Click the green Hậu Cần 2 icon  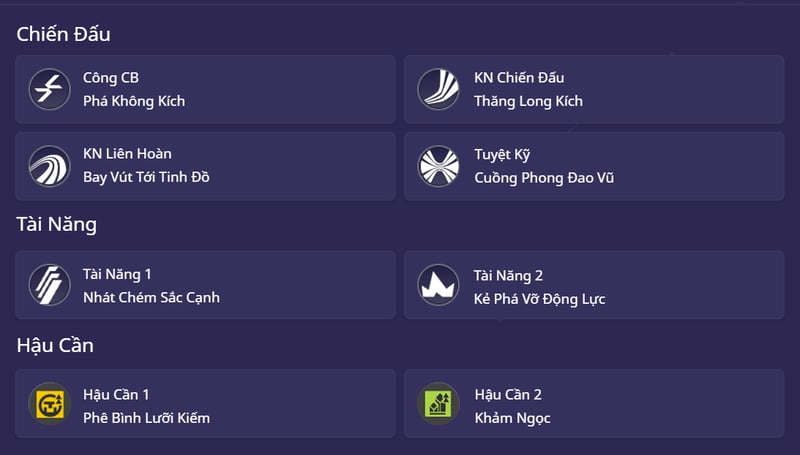coord(438,404)
